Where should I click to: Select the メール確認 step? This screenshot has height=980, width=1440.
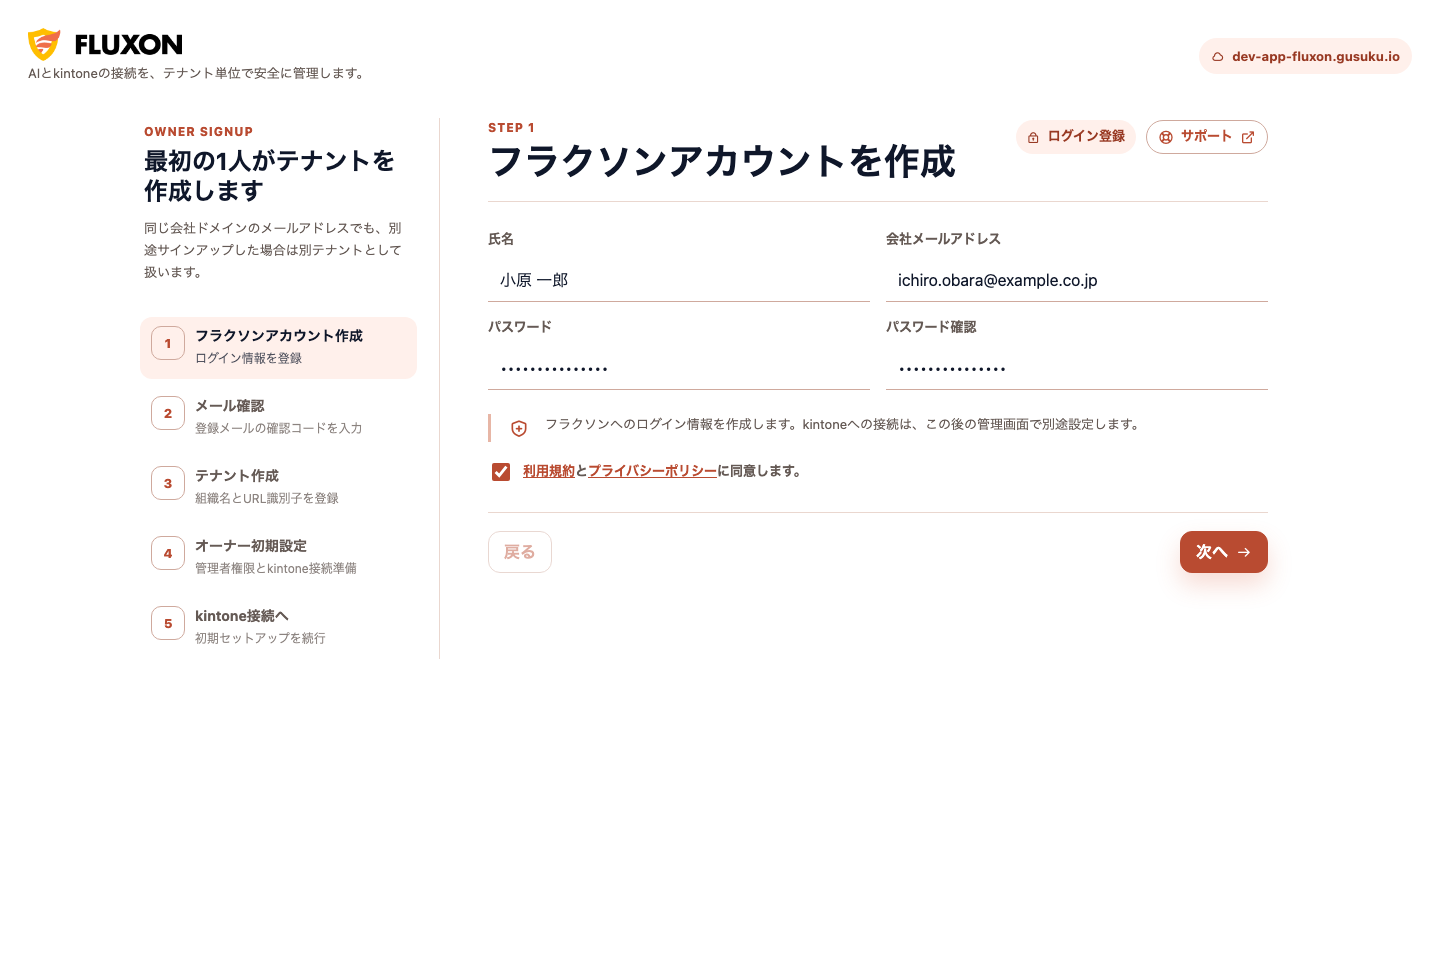[x=278, y=416]
